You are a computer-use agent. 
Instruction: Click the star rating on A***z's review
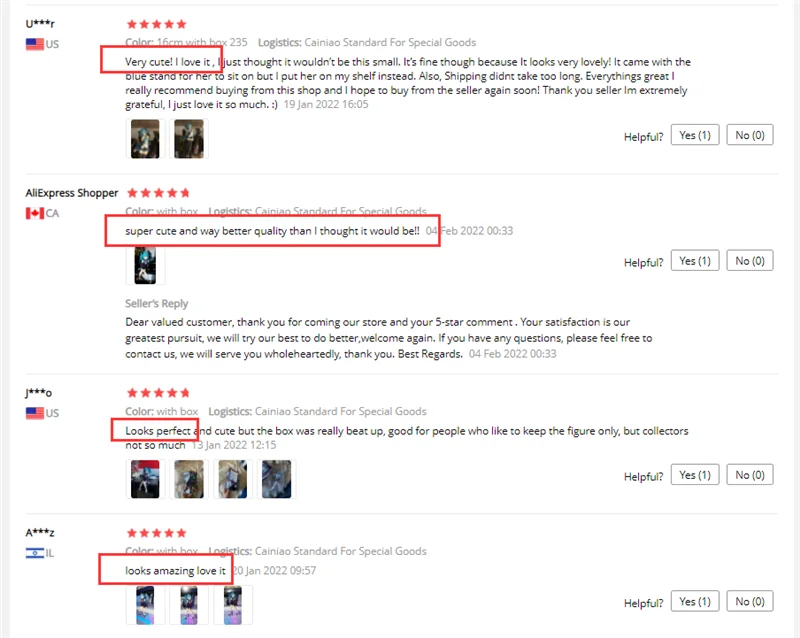pyautogui.click(x=157, y=533)
